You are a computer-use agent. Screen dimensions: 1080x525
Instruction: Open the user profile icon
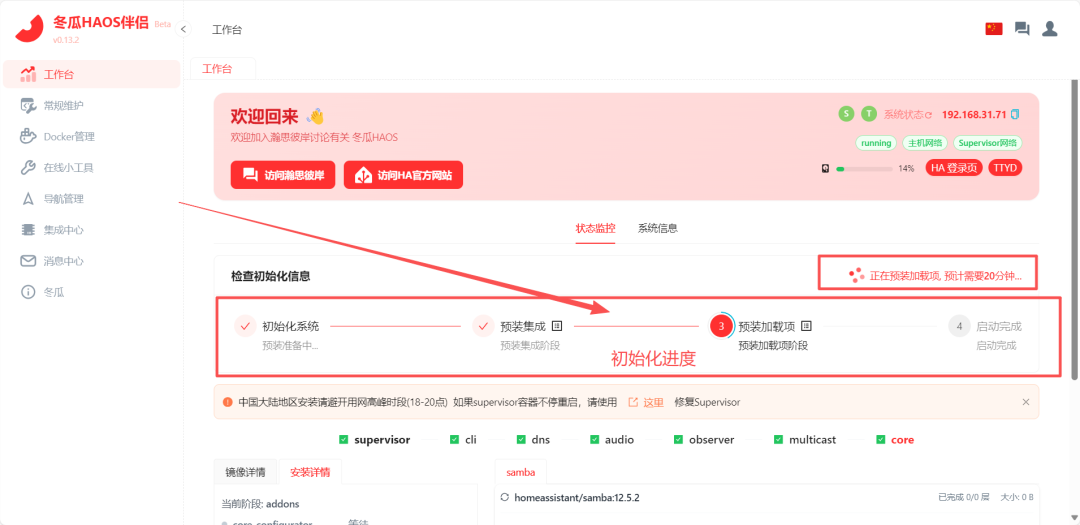coord(1049,29)
